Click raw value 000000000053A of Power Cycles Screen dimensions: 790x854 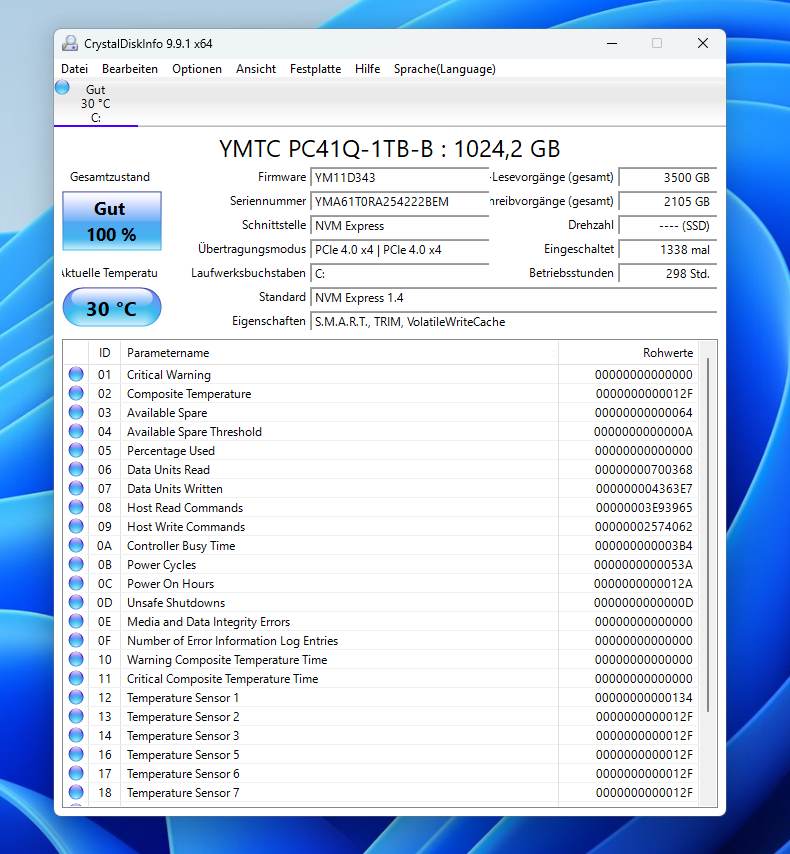643,564
